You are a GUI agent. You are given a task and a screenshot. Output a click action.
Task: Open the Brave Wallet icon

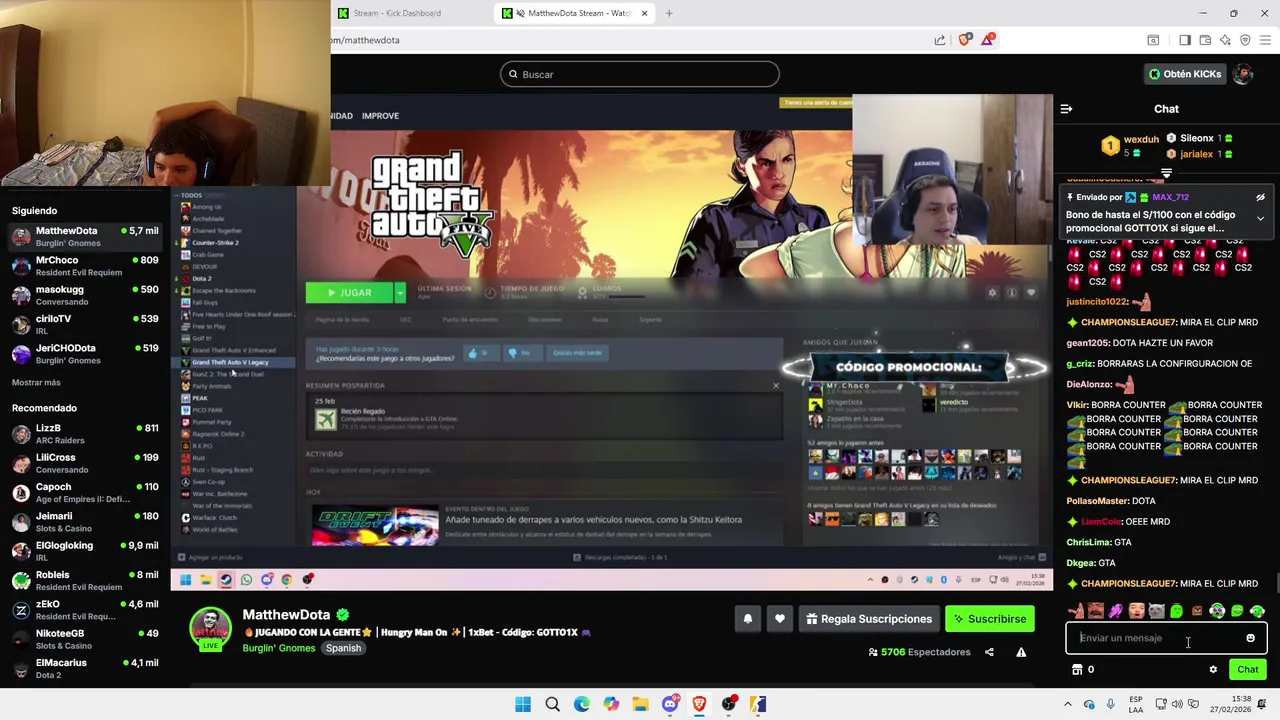[1205, 40]
